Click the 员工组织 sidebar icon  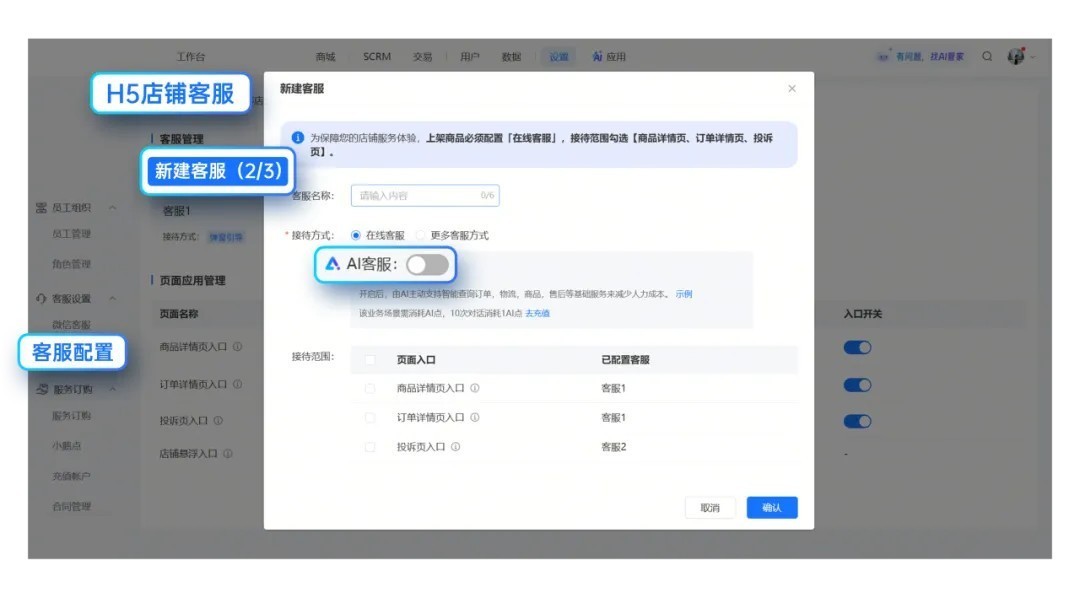(x=41, y=207)
